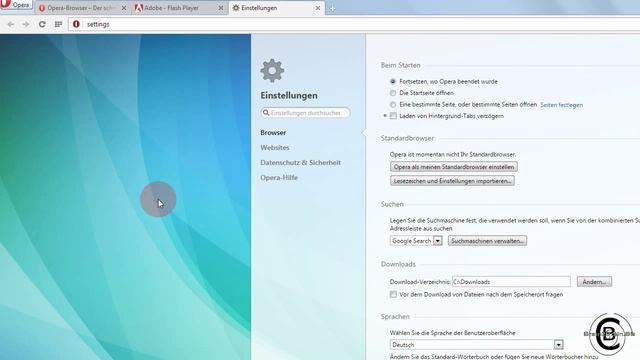Select Browser in settings sidebar
Viewport: 640px width, 360px height.
coord(273,133)
